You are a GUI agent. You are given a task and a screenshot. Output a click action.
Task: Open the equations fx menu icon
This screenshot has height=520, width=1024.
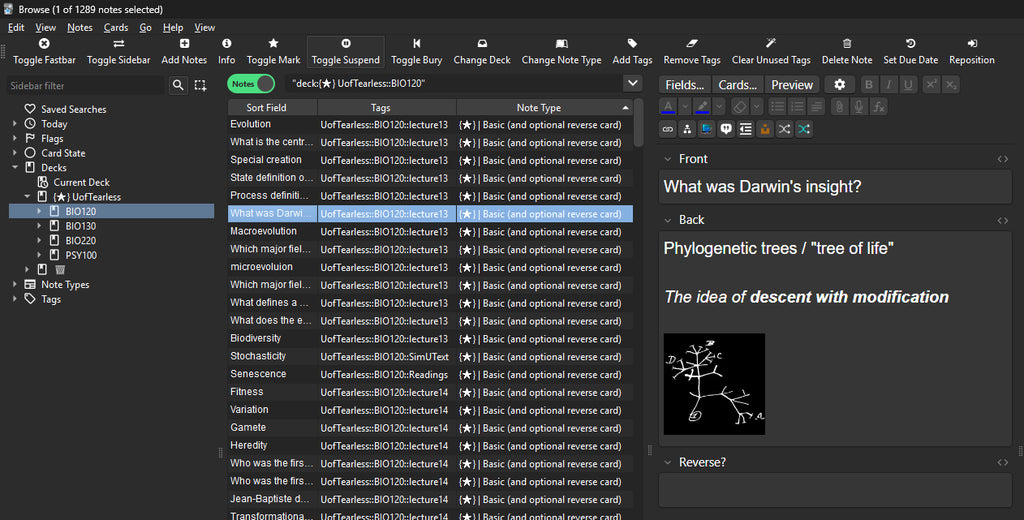(878, 106)
